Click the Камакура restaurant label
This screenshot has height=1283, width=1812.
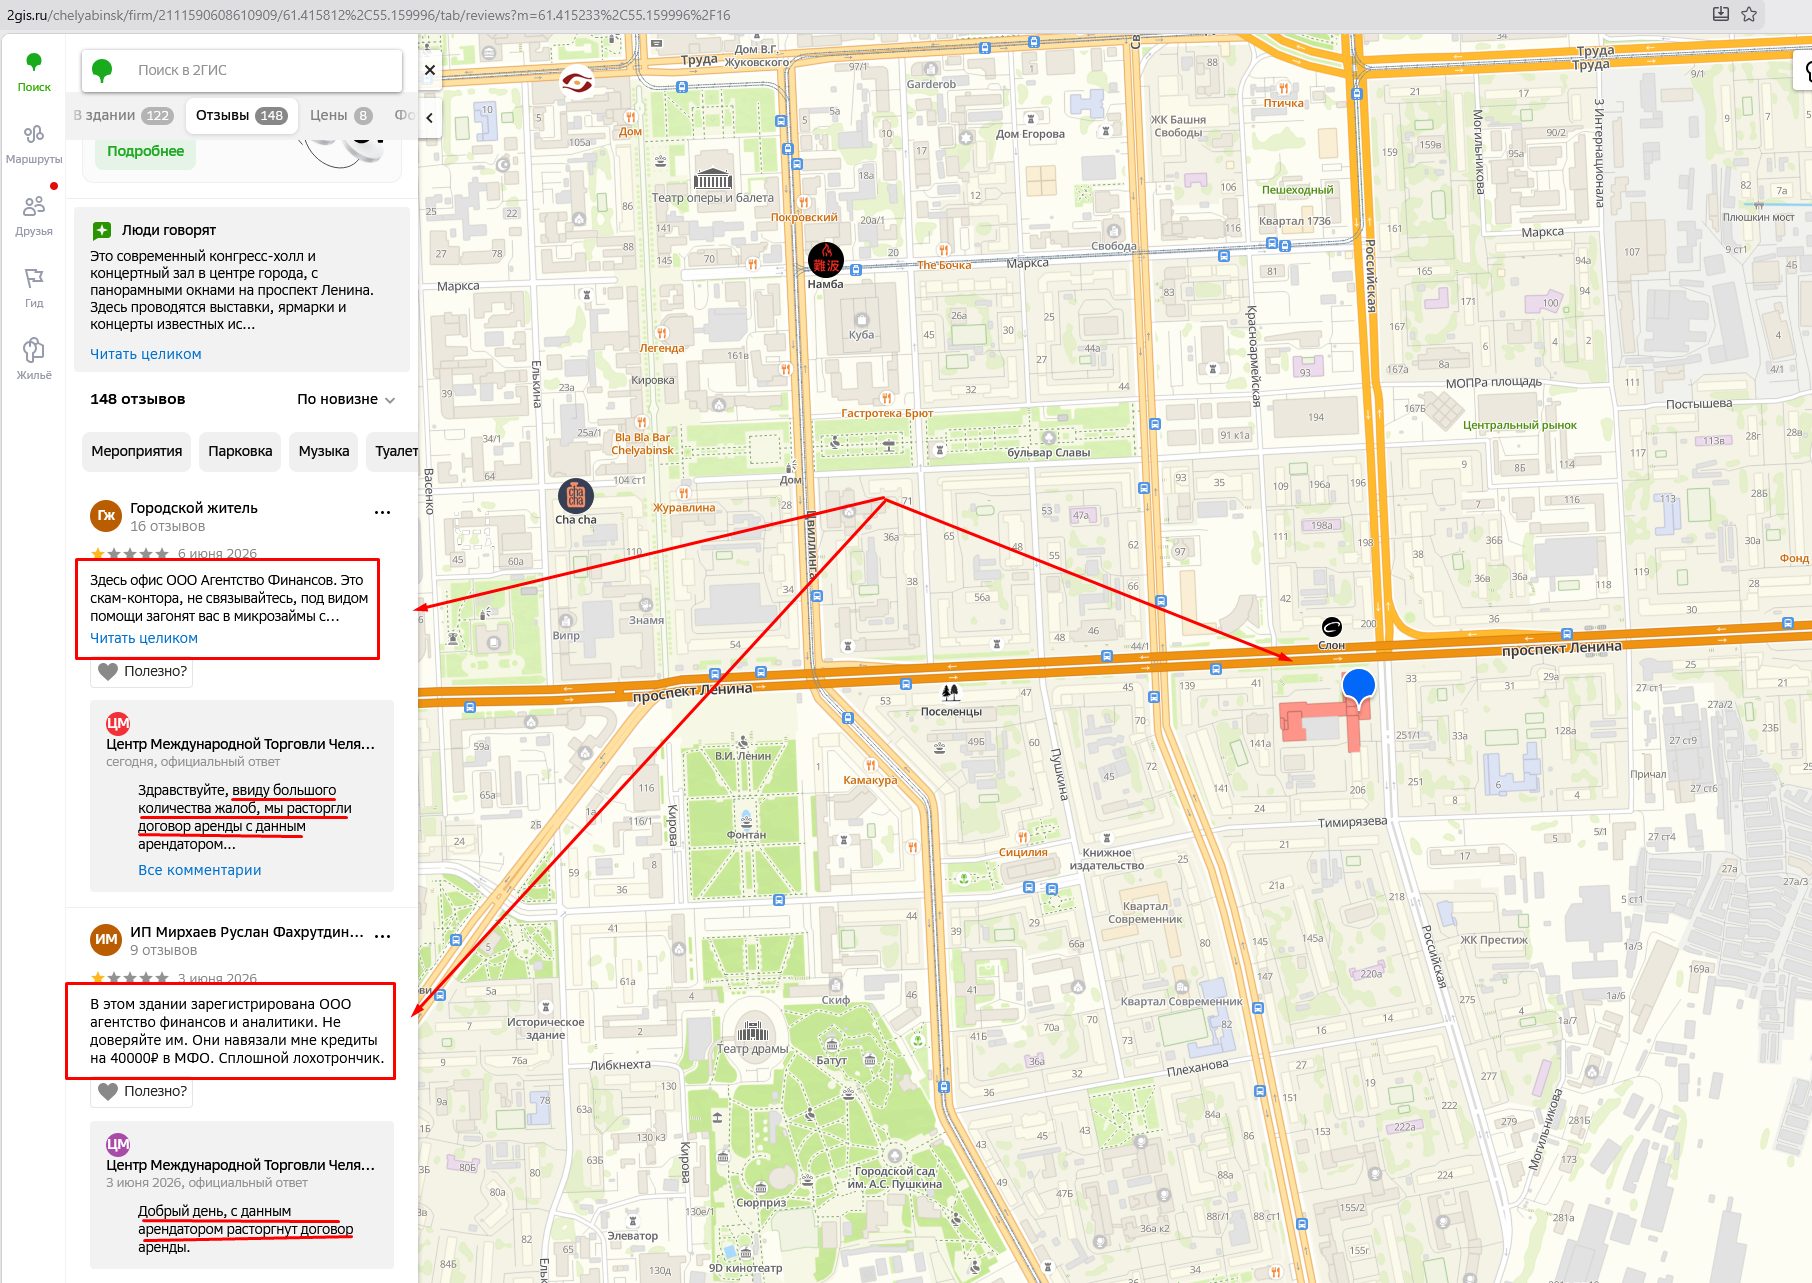(870, 780)
